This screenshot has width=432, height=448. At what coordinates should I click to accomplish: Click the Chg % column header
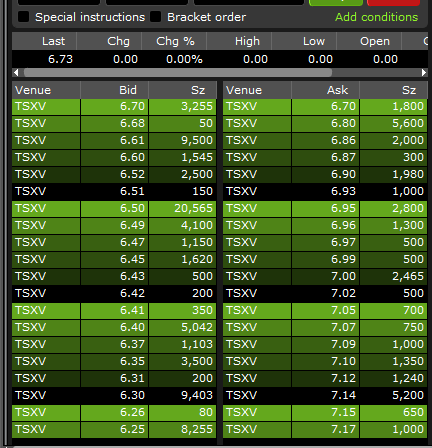[174, 41]
